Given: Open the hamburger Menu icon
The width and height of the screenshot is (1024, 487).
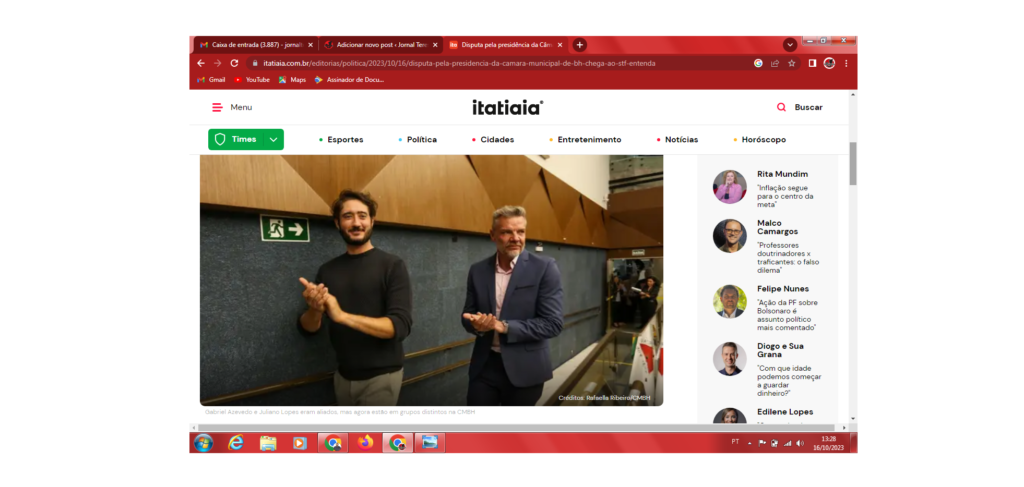Looking at the screenshot, I should (x=217, y=107).
